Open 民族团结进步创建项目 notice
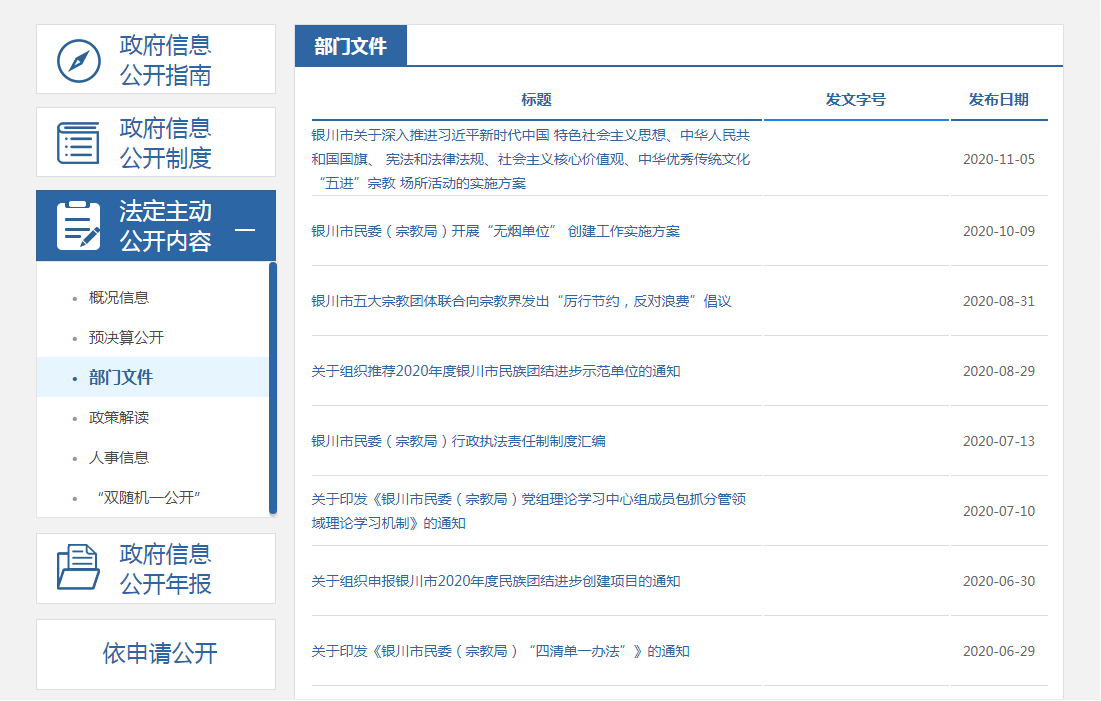This screenshot has height=701, width=1101. click(496, 581)
